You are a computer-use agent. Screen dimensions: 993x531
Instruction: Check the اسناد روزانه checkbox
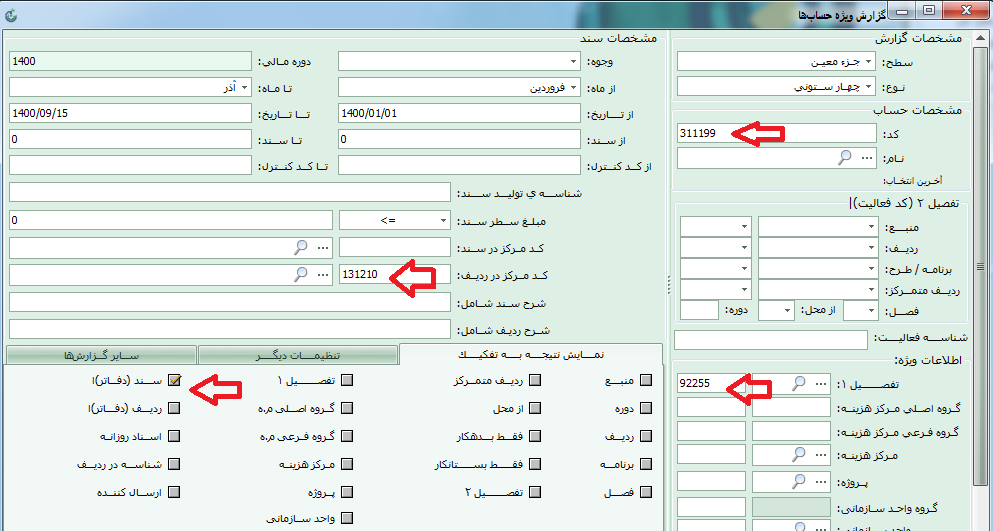pyautogui.click(x=174, y=436)
